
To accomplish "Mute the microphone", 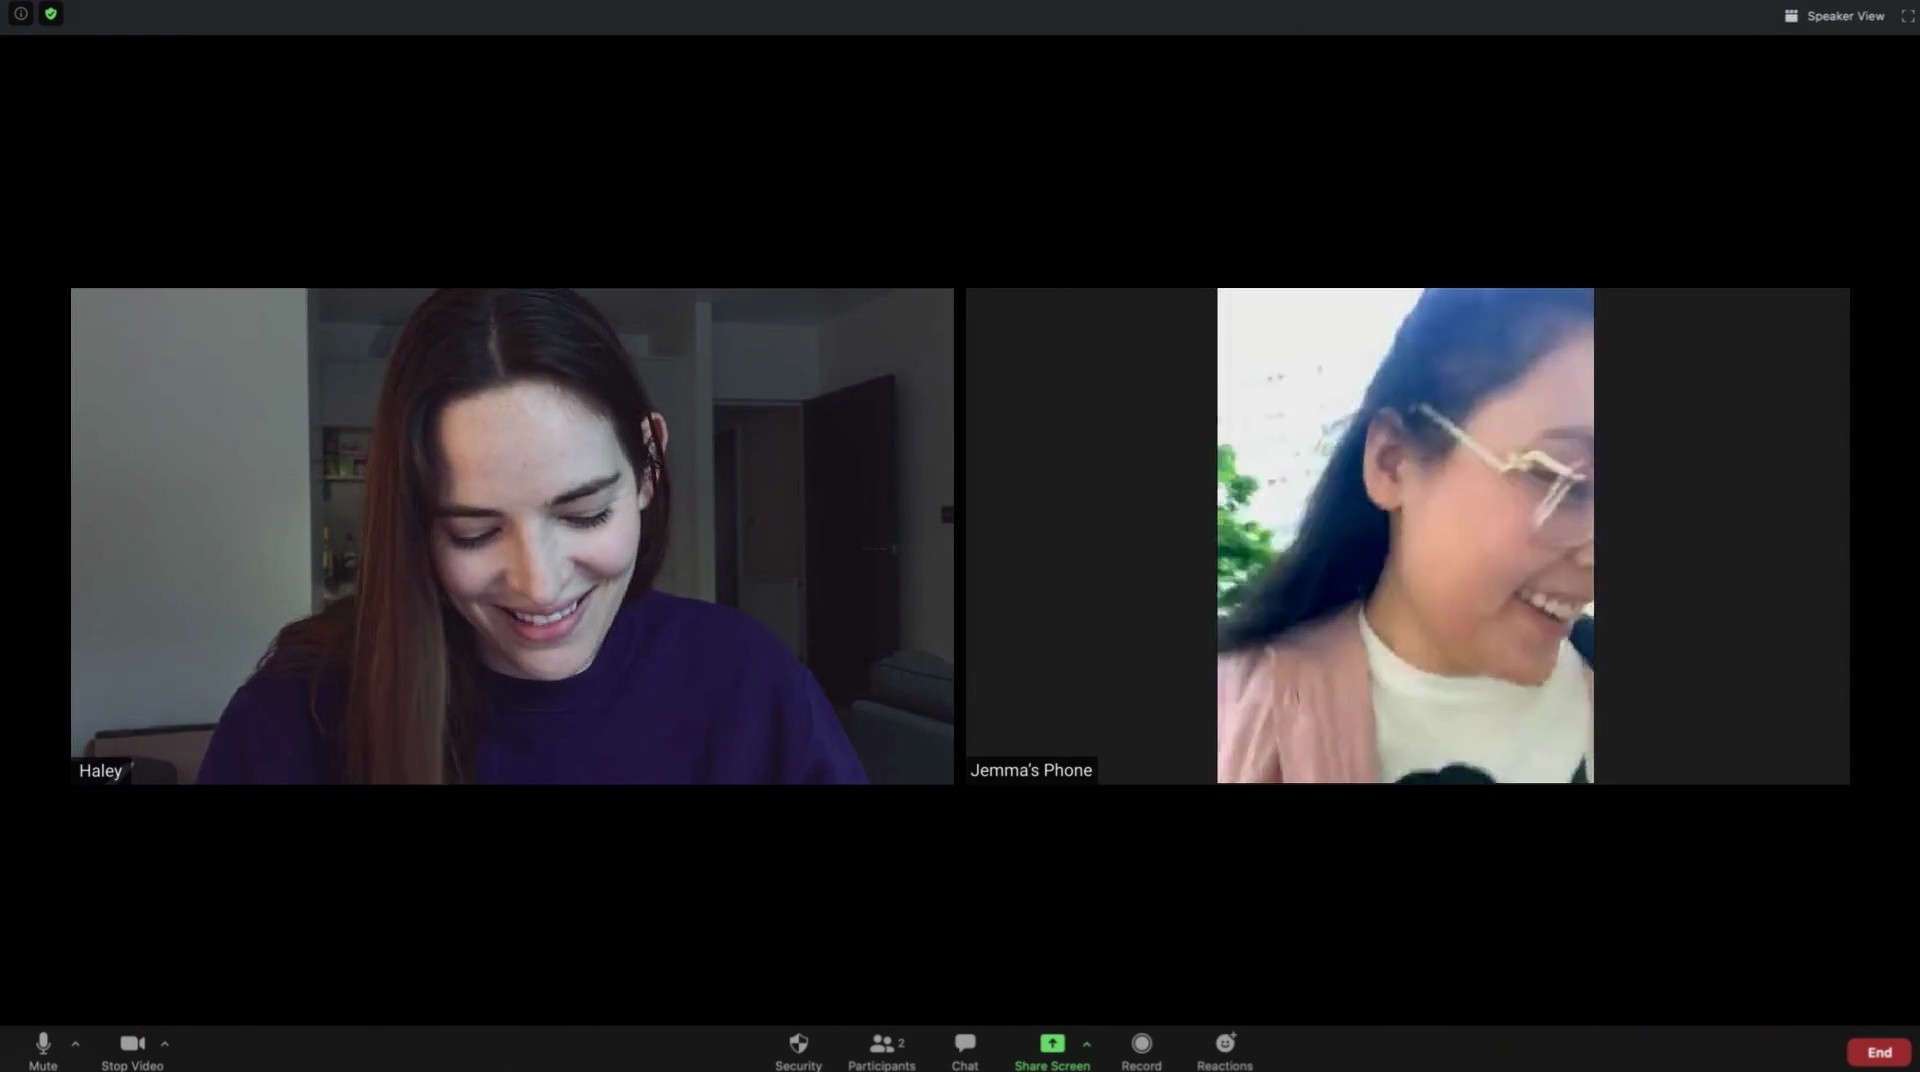I will point(43,1051).
